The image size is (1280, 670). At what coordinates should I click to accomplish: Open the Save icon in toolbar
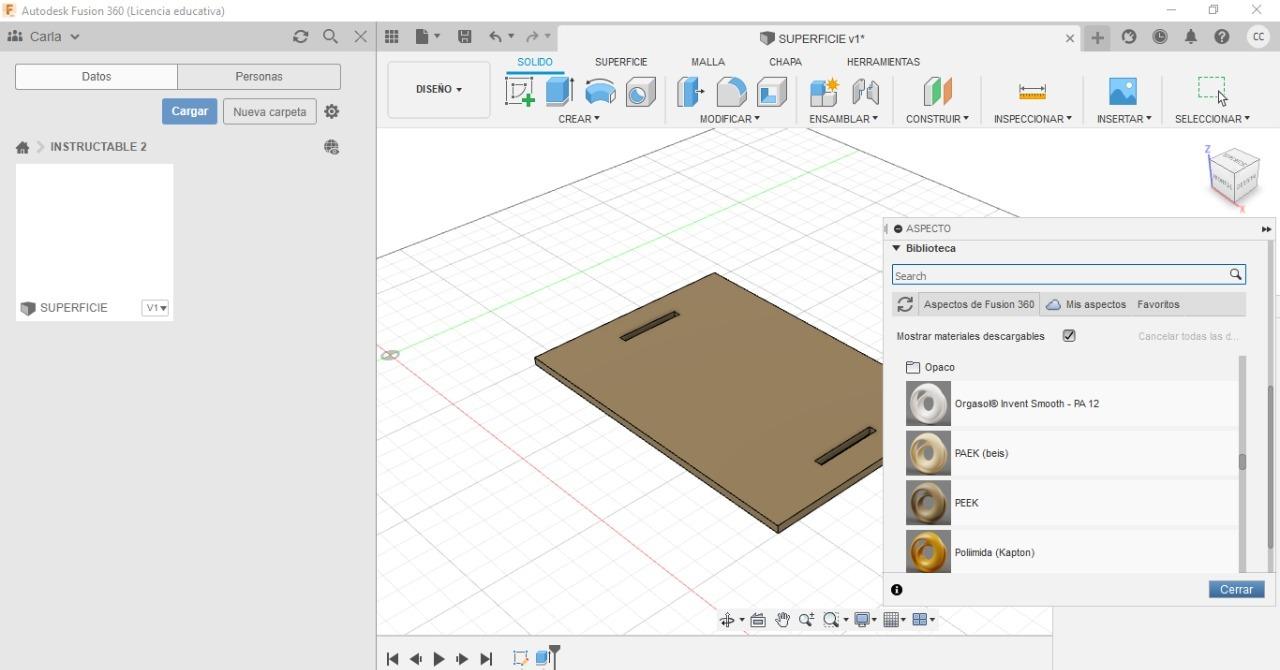[x=465, y=37]
